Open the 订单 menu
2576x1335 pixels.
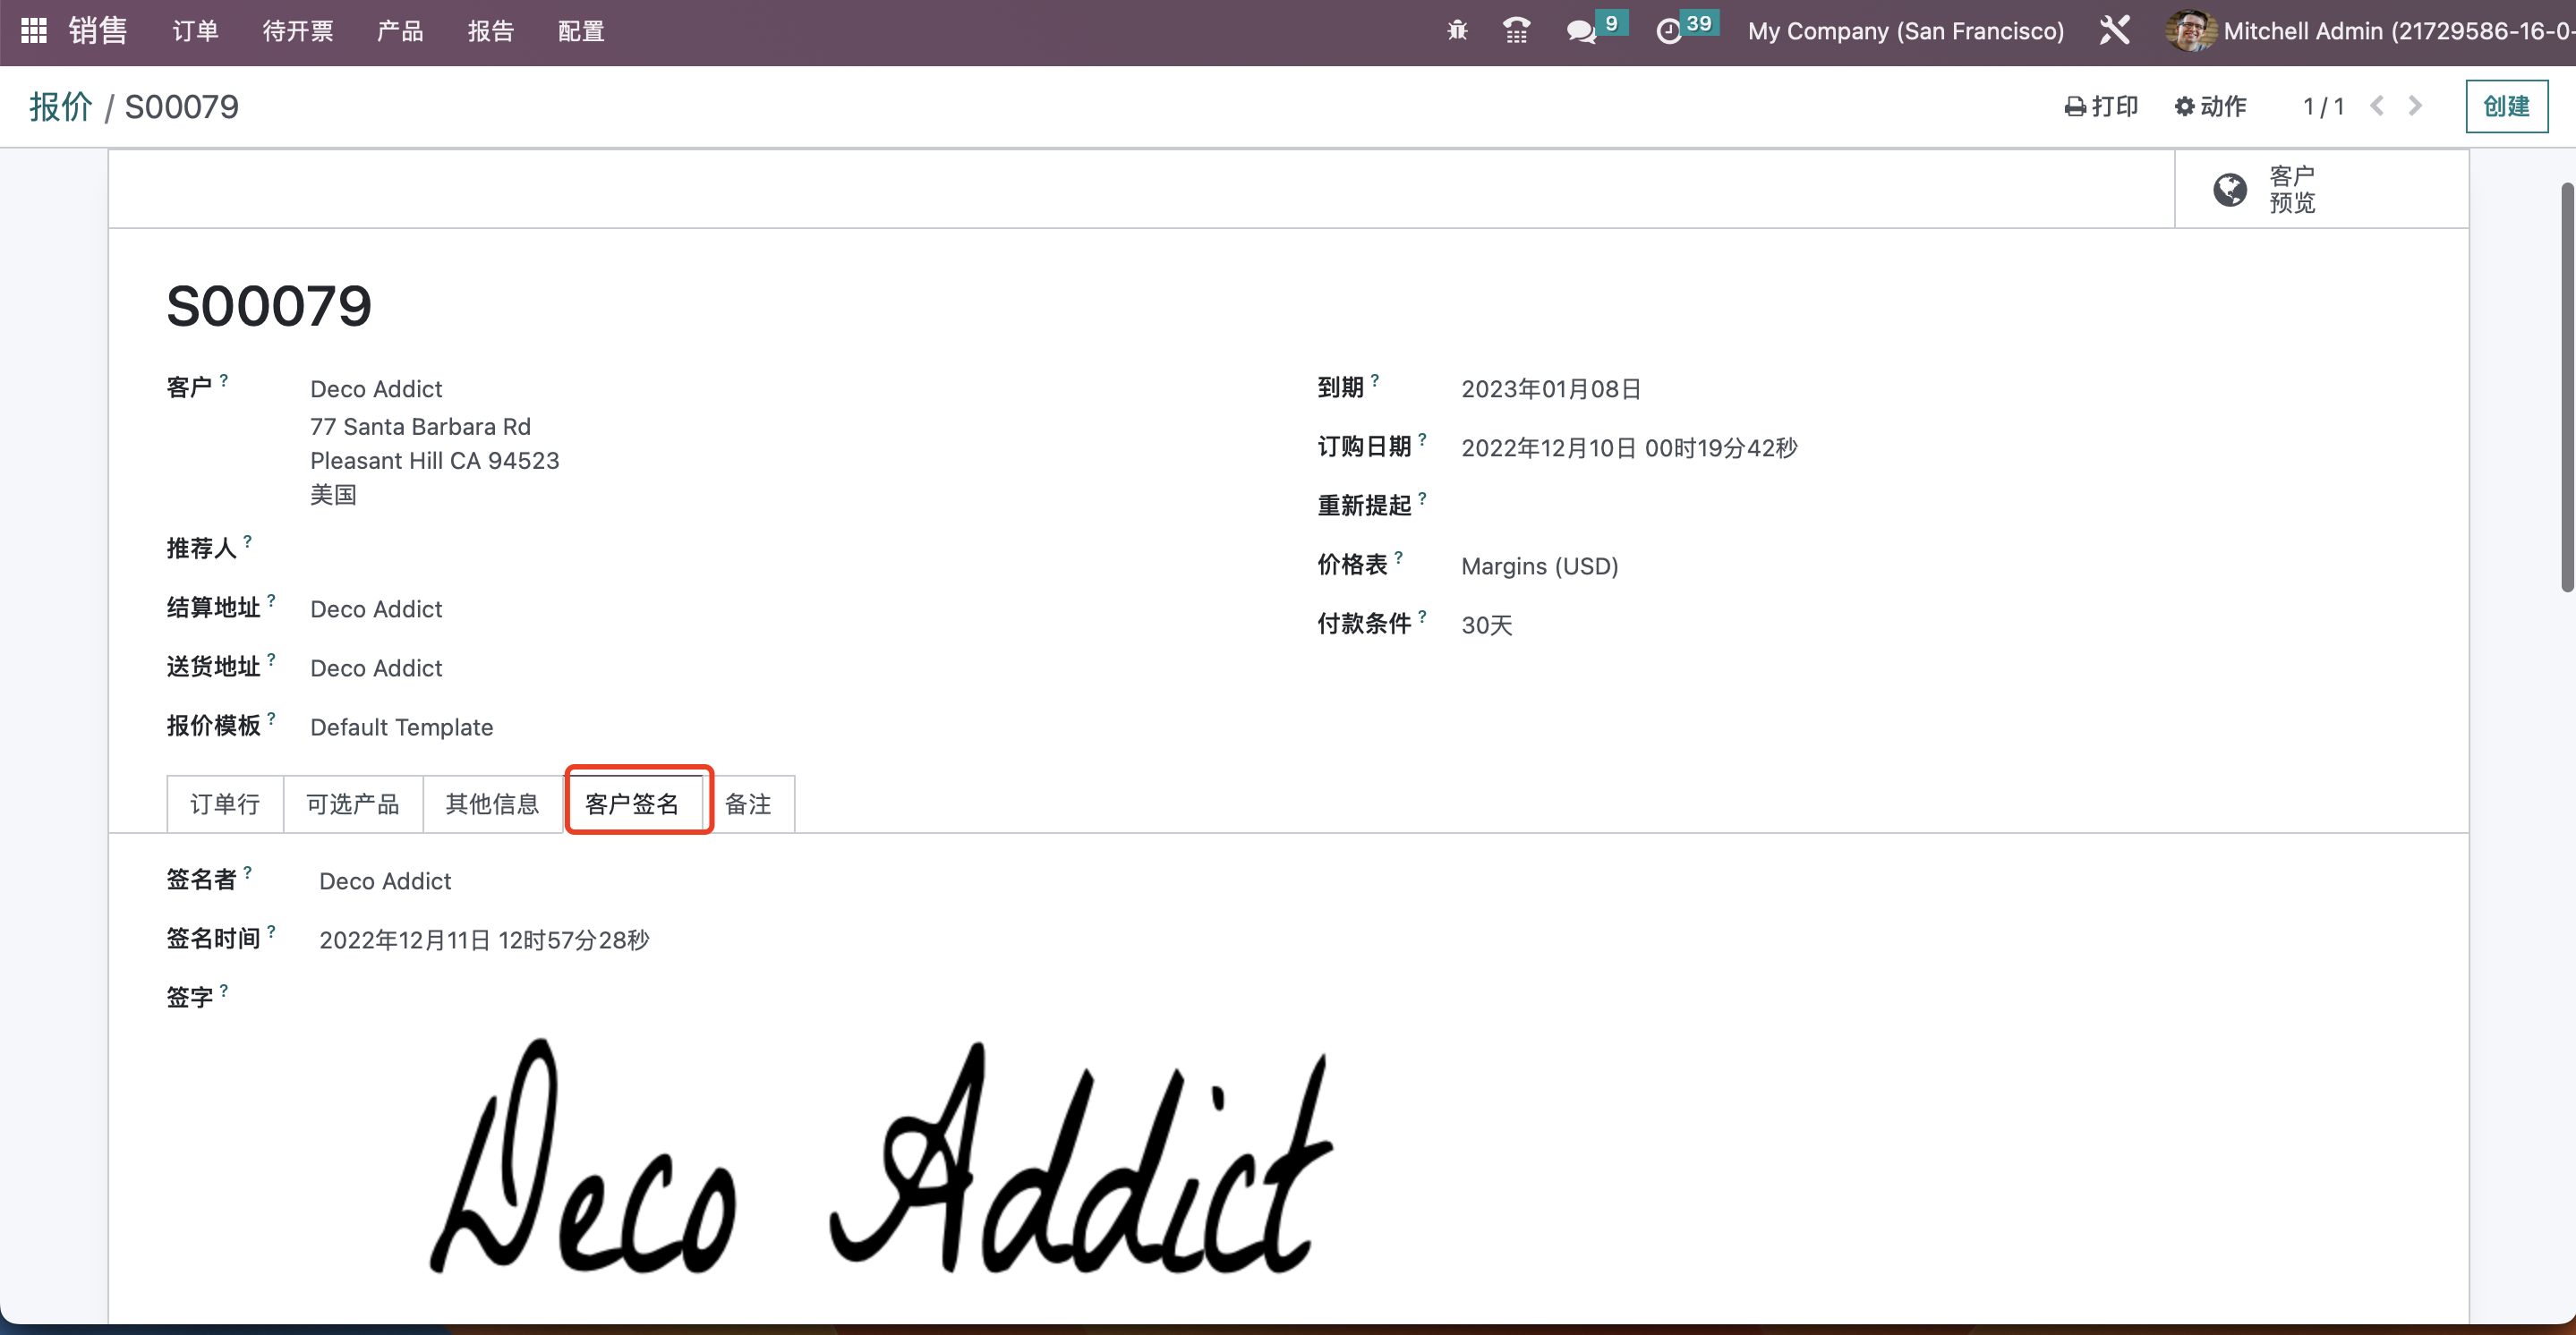point(195,31)
